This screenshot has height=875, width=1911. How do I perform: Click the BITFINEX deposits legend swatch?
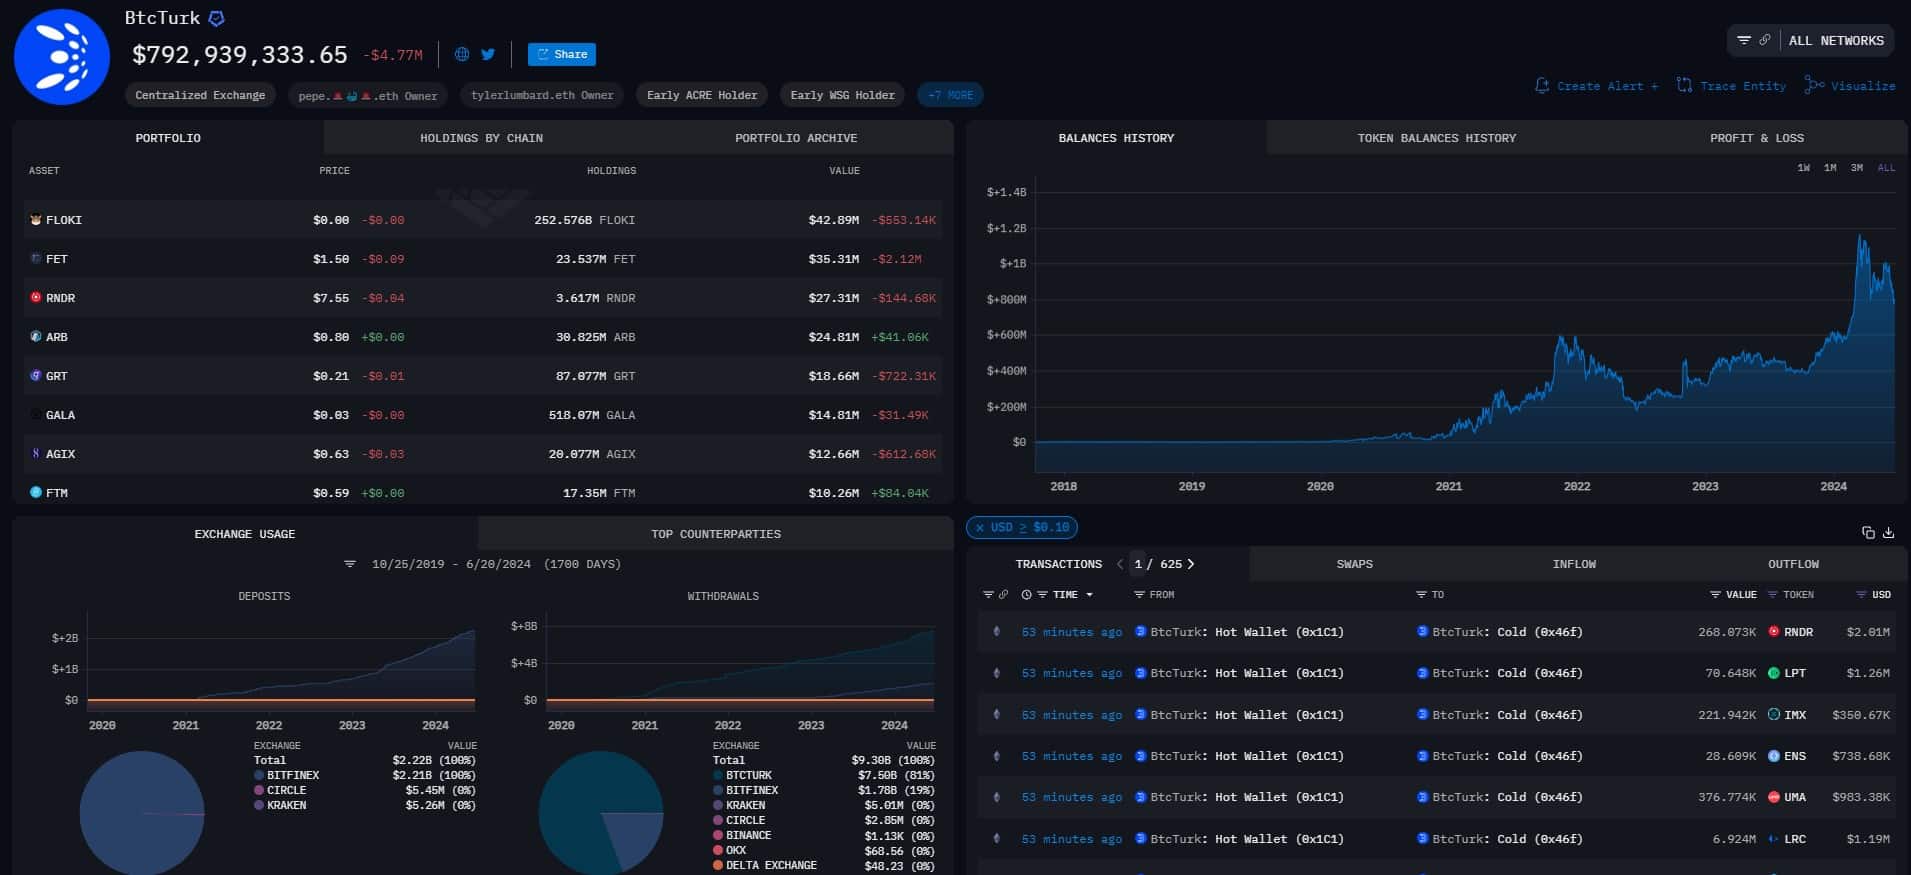tap(259, 775)
